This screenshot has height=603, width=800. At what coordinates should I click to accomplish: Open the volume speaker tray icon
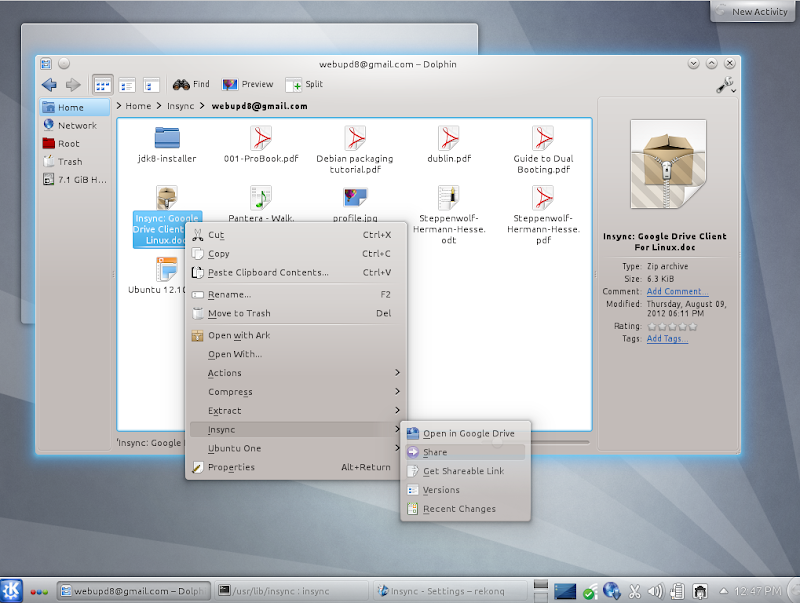click(x=656, y=592)
